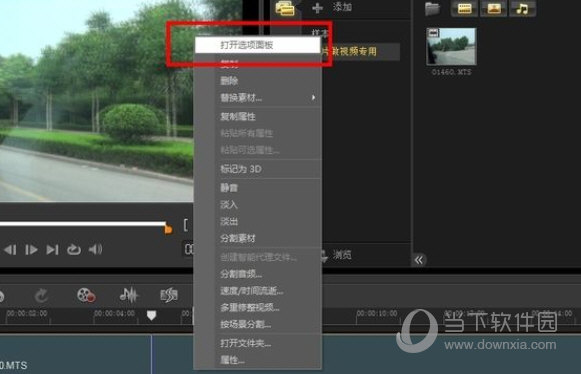
Task: Click the import media folder icon
Action: click(x=432, y=8)
